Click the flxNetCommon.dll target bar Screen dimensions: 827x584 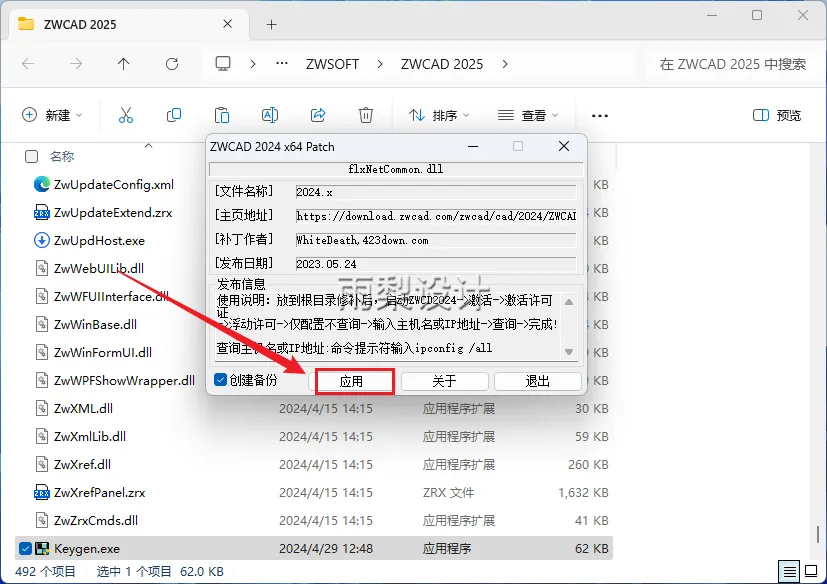(396, 169)
